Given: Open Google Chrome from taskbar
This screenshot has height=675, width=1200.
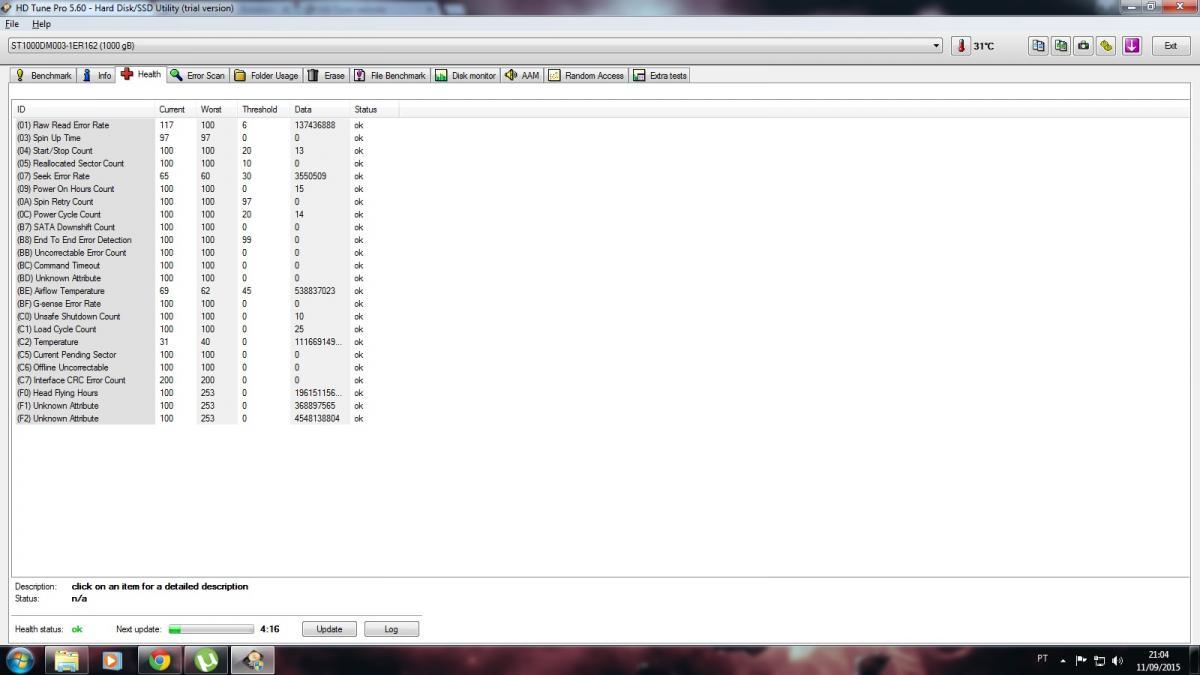Looking at the screenshot, I should (x=160, y=660).
